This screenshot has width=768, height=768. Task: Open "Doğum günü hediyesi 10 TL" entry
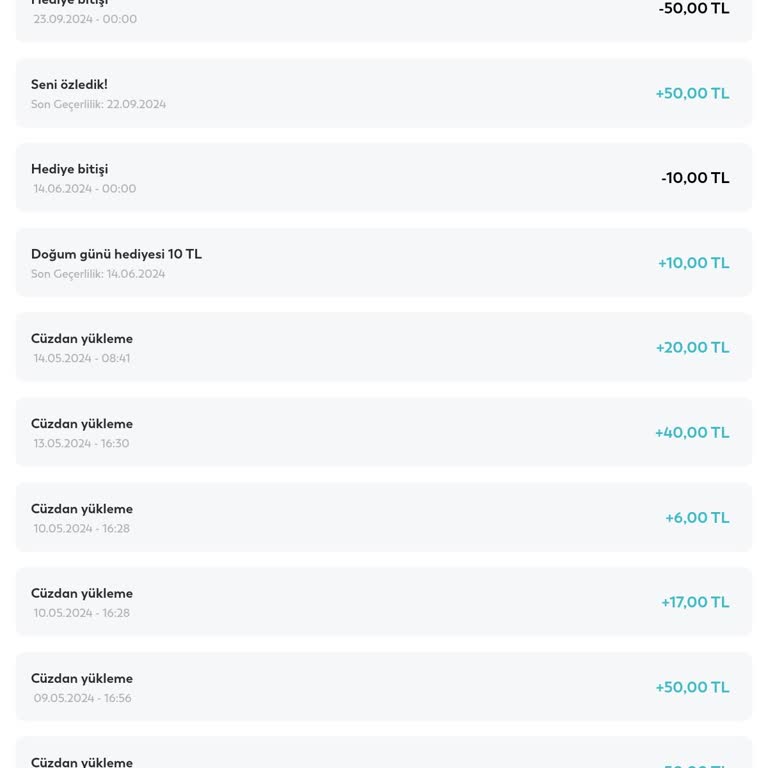click(x=383, y=263)
